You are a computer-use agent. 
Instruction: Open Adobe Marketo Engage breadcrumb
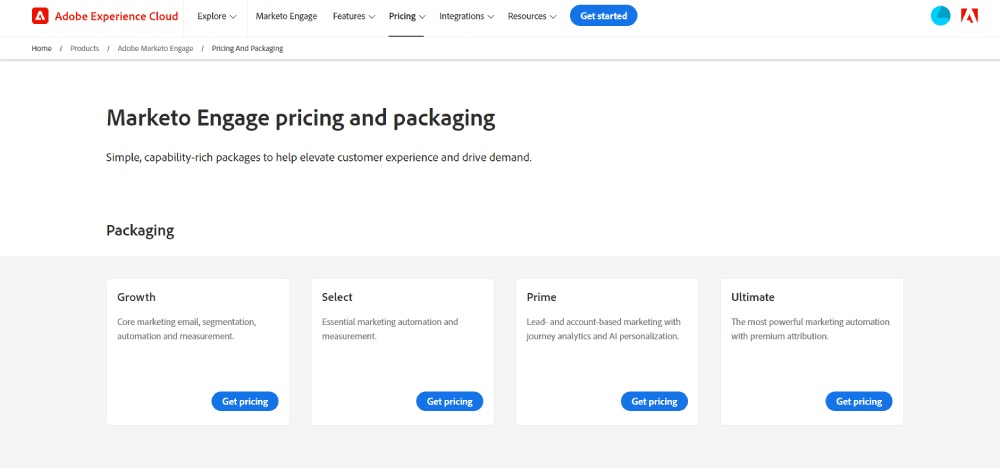click(155, 48)
